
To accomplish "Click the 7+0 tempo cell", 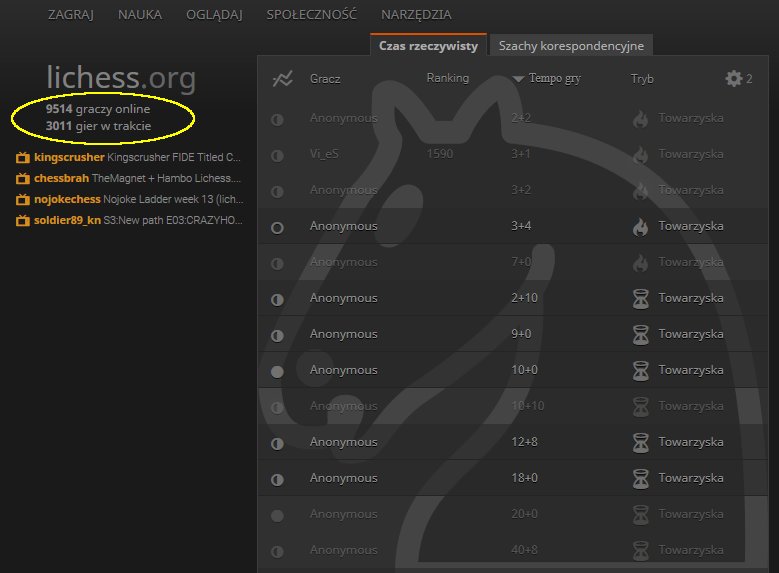I will coord(521,262).
